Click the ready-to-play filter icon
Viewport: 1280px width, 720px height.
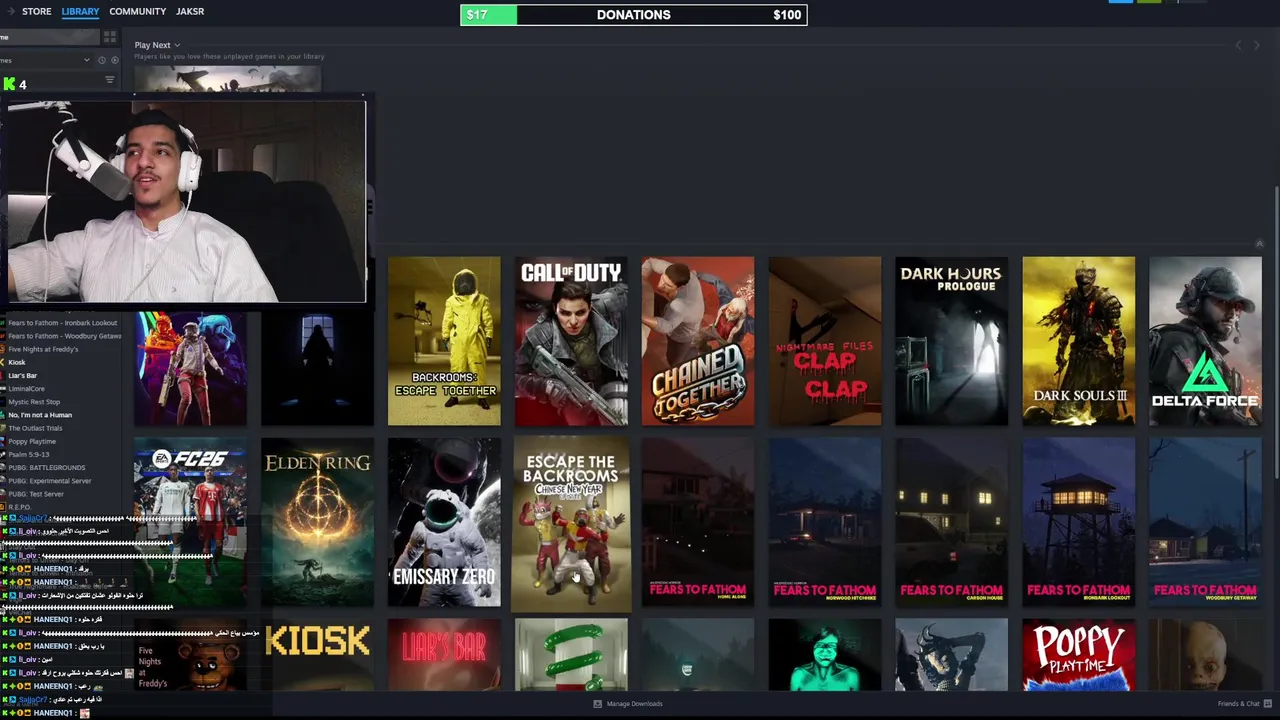(x=115, y=60)
